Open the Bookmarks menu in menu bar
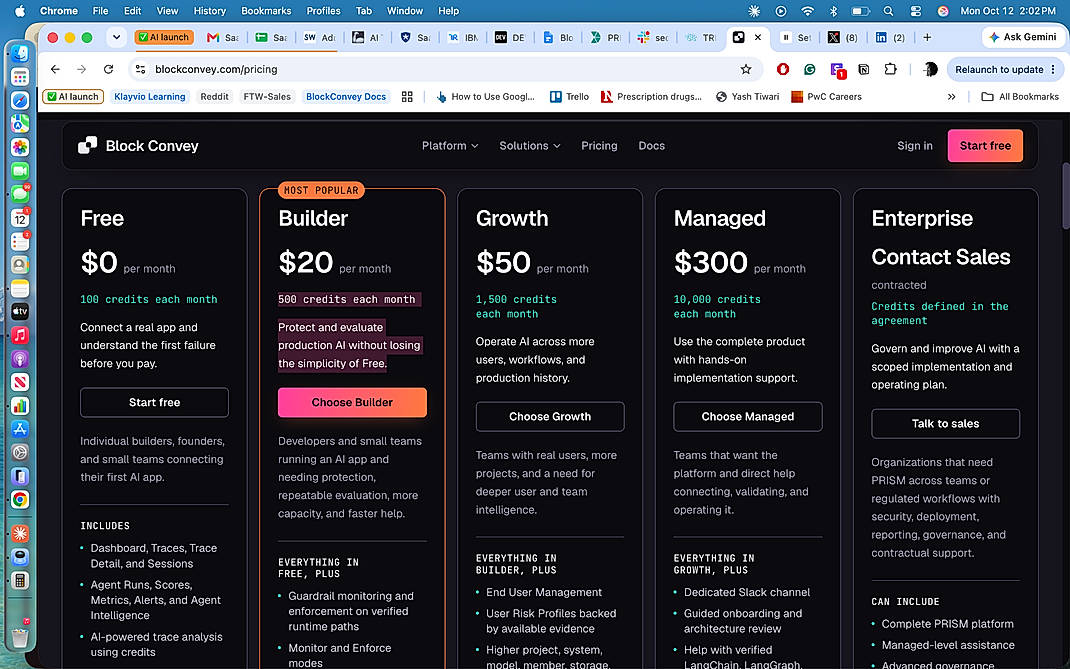Viewport: 1070px width, 669px height. tap(266, 11)
